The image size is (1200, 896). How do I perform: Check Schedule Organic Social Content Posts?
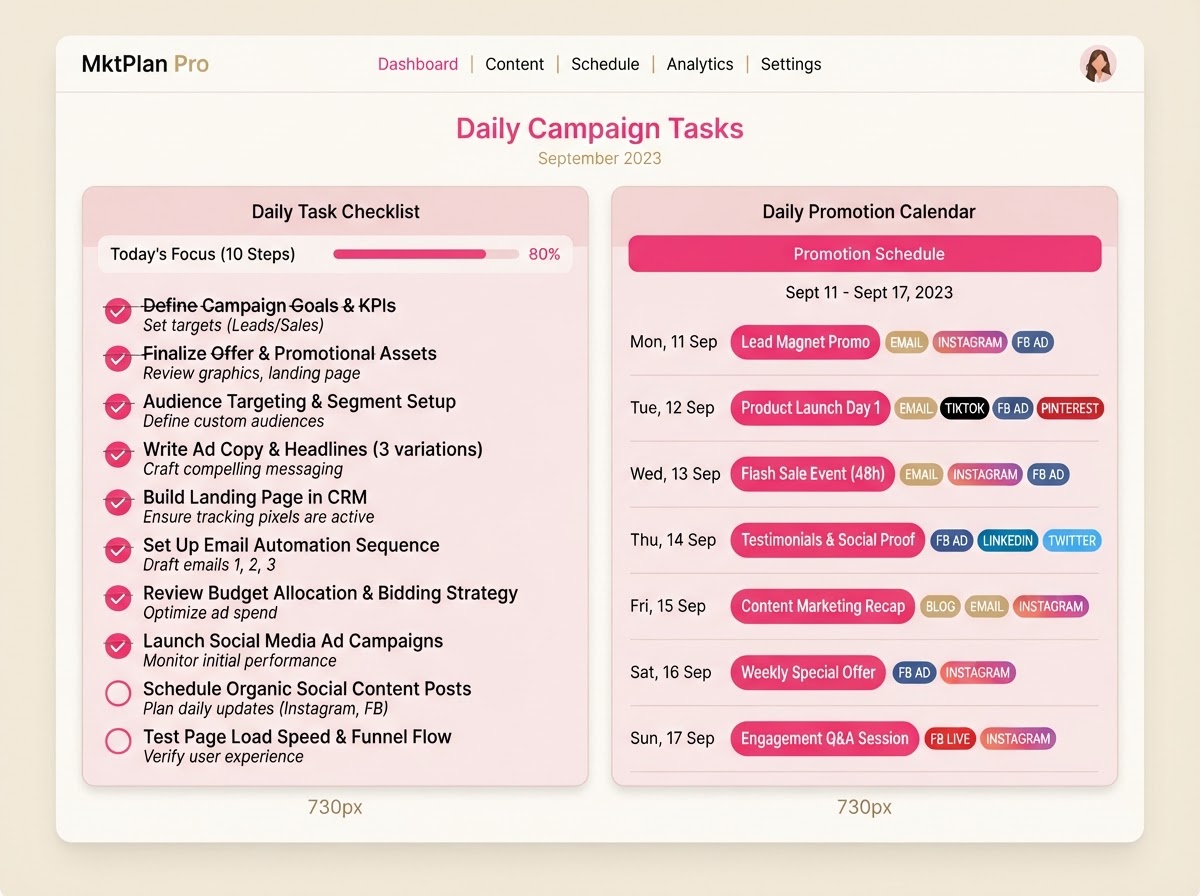tap(118, 694)
